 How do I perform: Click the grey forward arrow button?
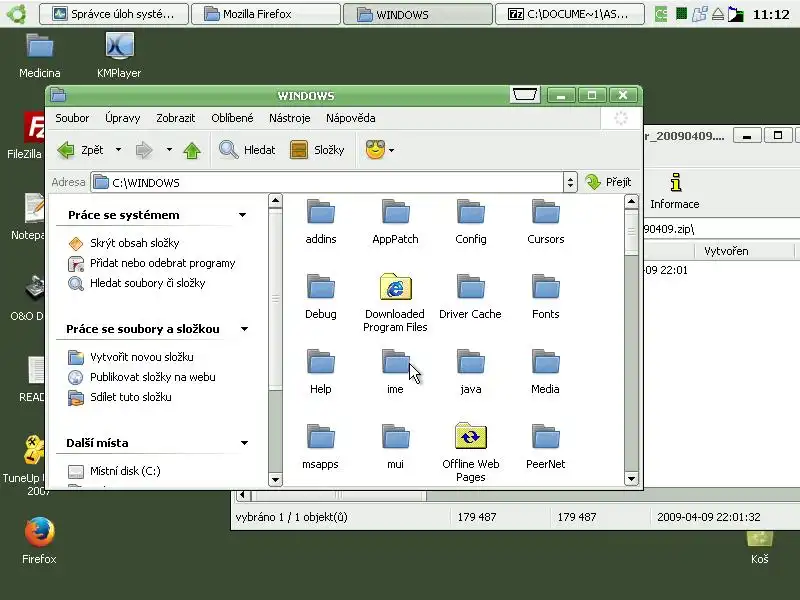click(144, 150)
